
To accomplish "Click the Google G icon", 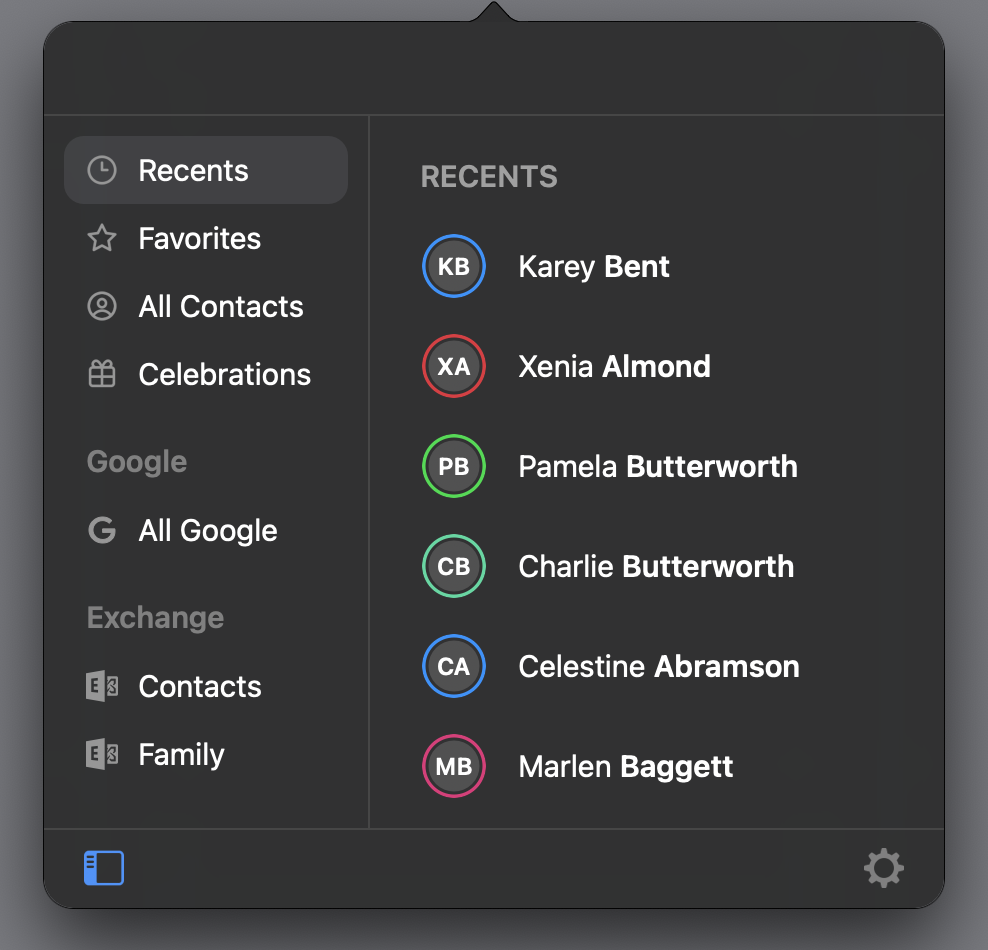I will pos(101,530).
